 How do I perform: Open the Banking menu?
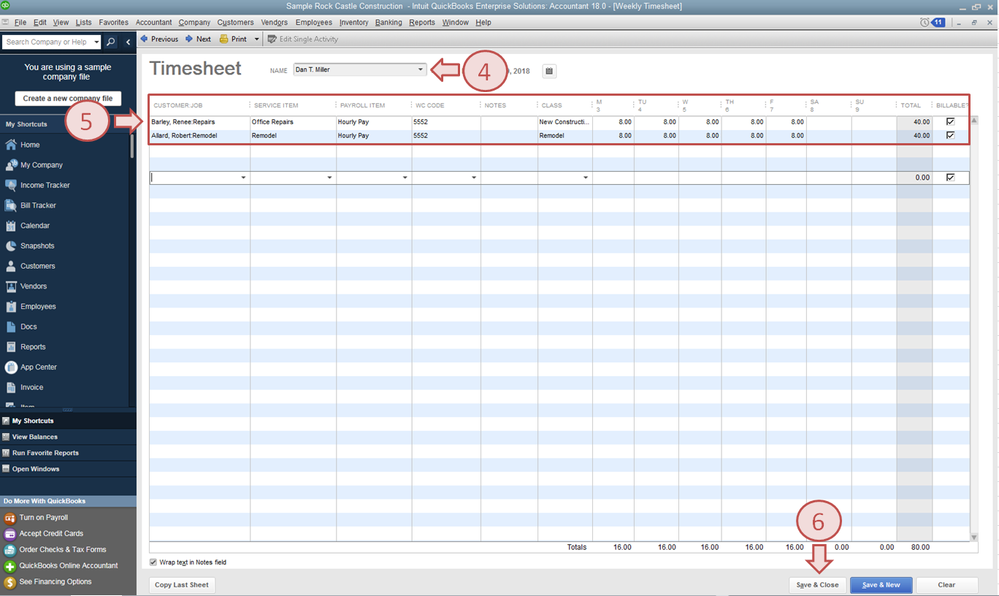(389, 22)
